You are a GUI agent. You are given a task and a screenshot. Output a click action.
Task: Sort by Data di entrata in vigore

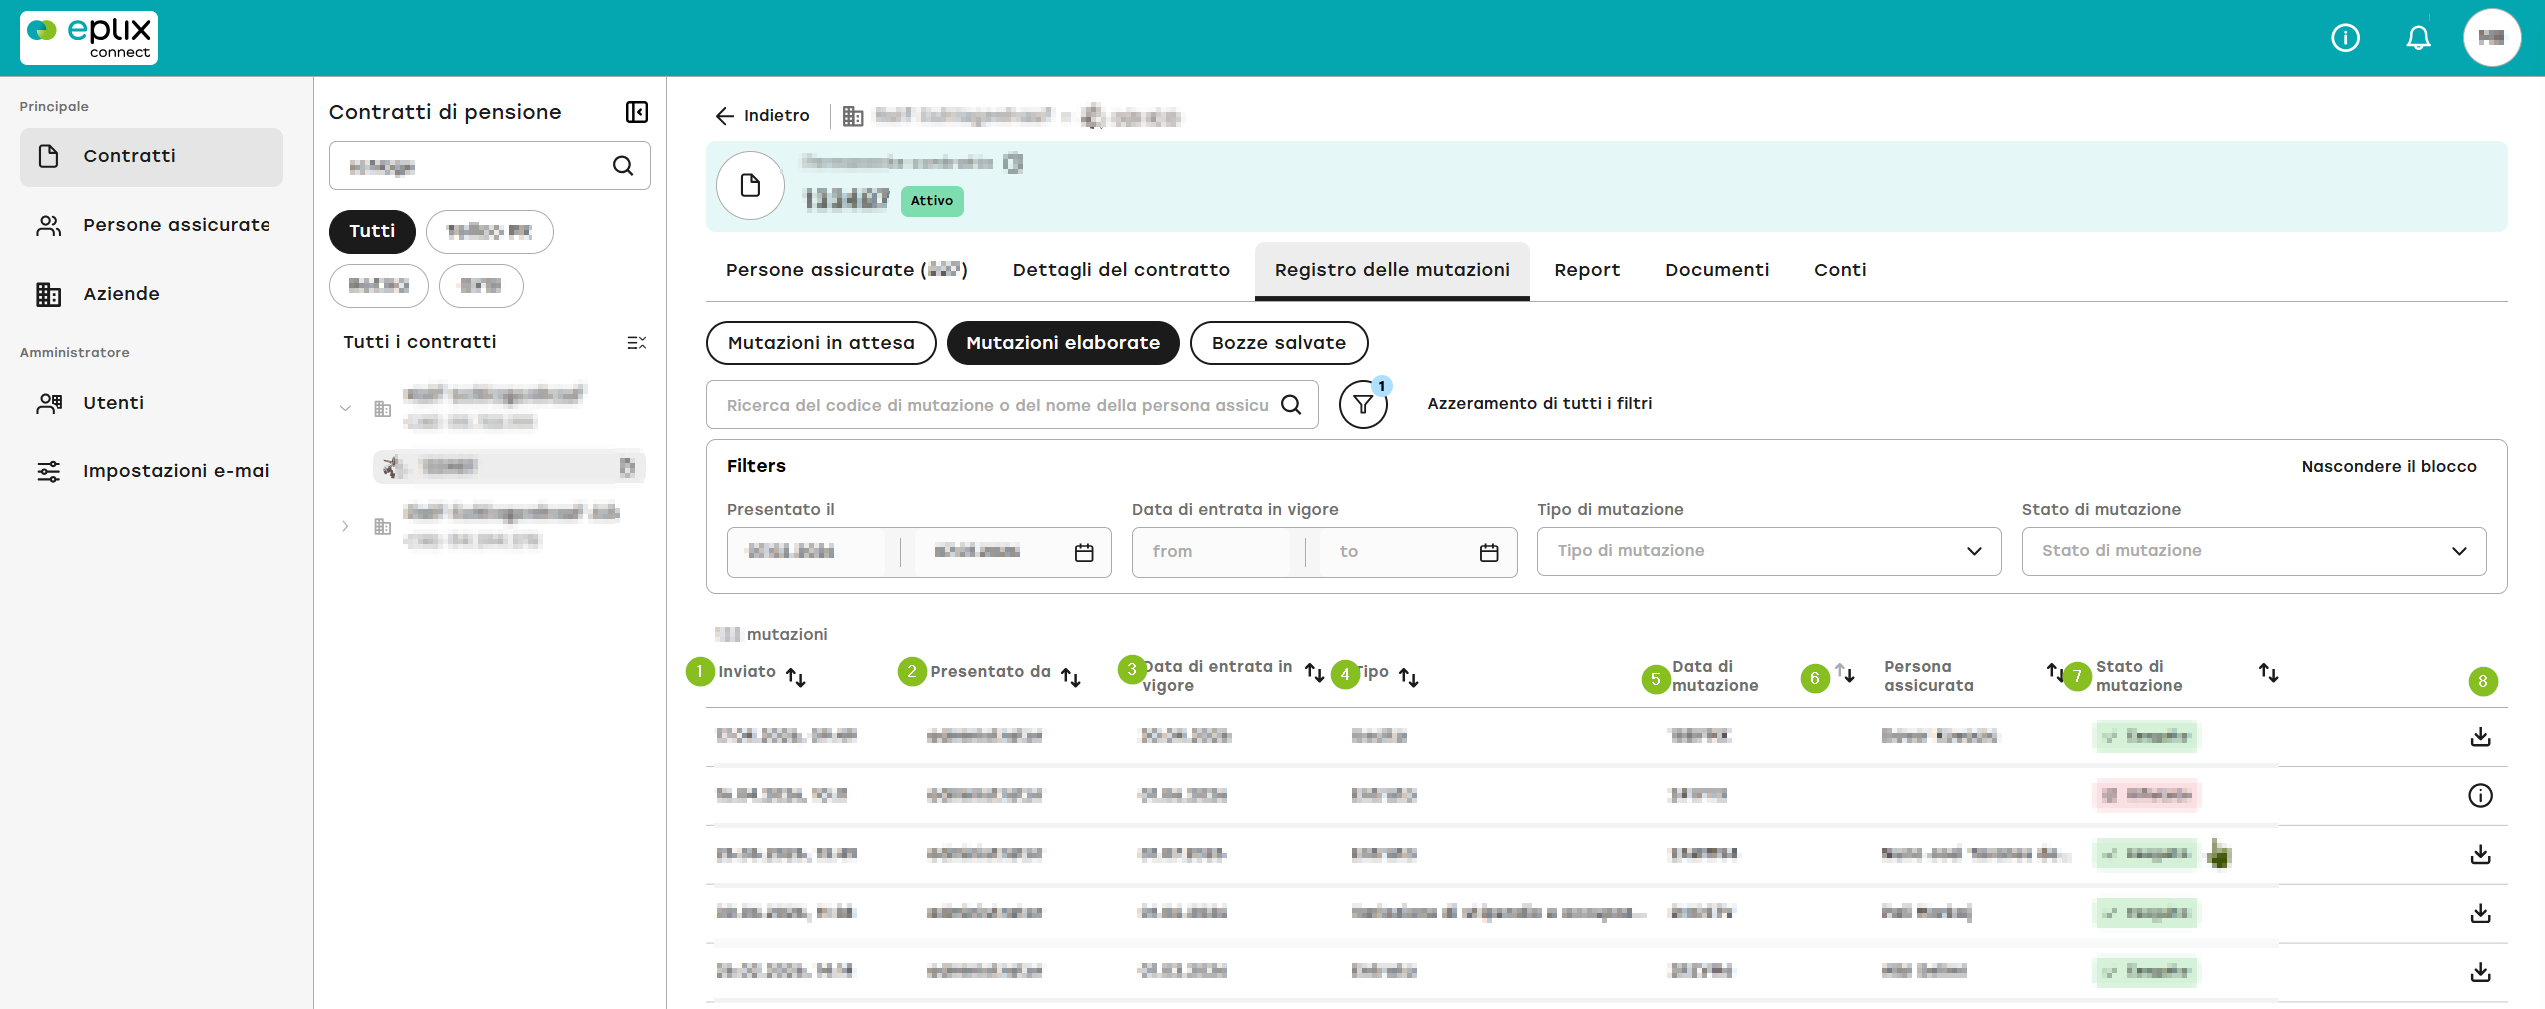point(1315,673)
